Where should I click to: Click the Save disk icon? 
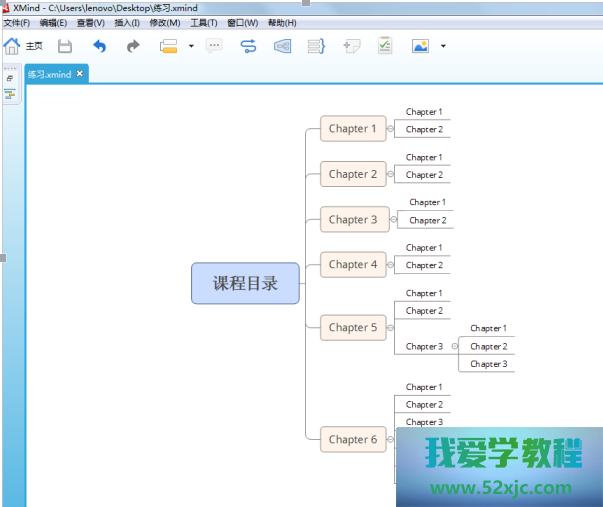tap(65, 46)
